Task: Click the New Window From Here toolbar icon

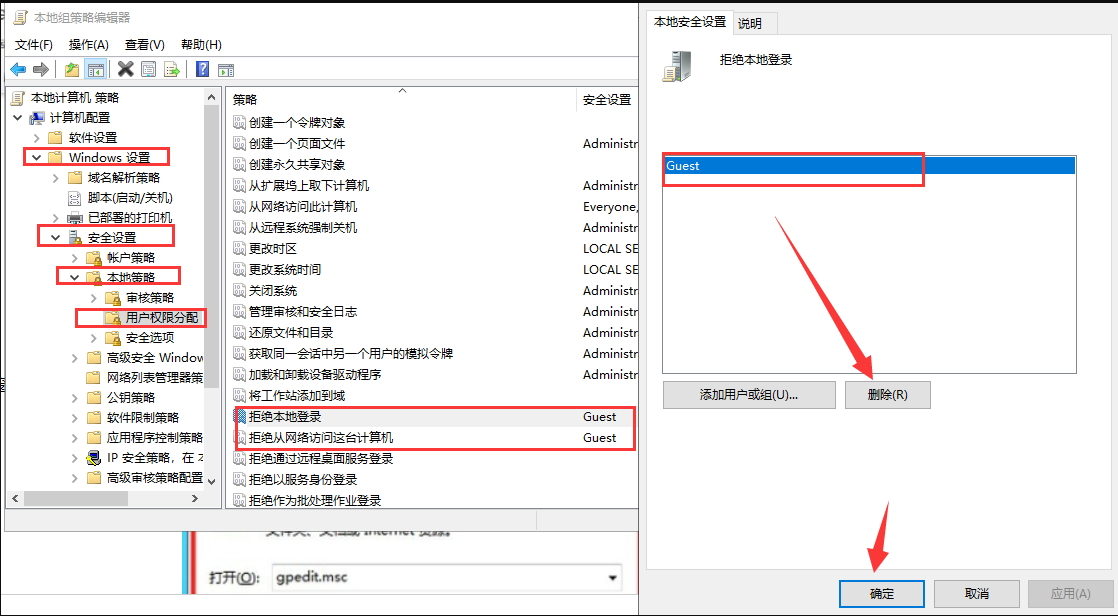Action: point(224,68)
